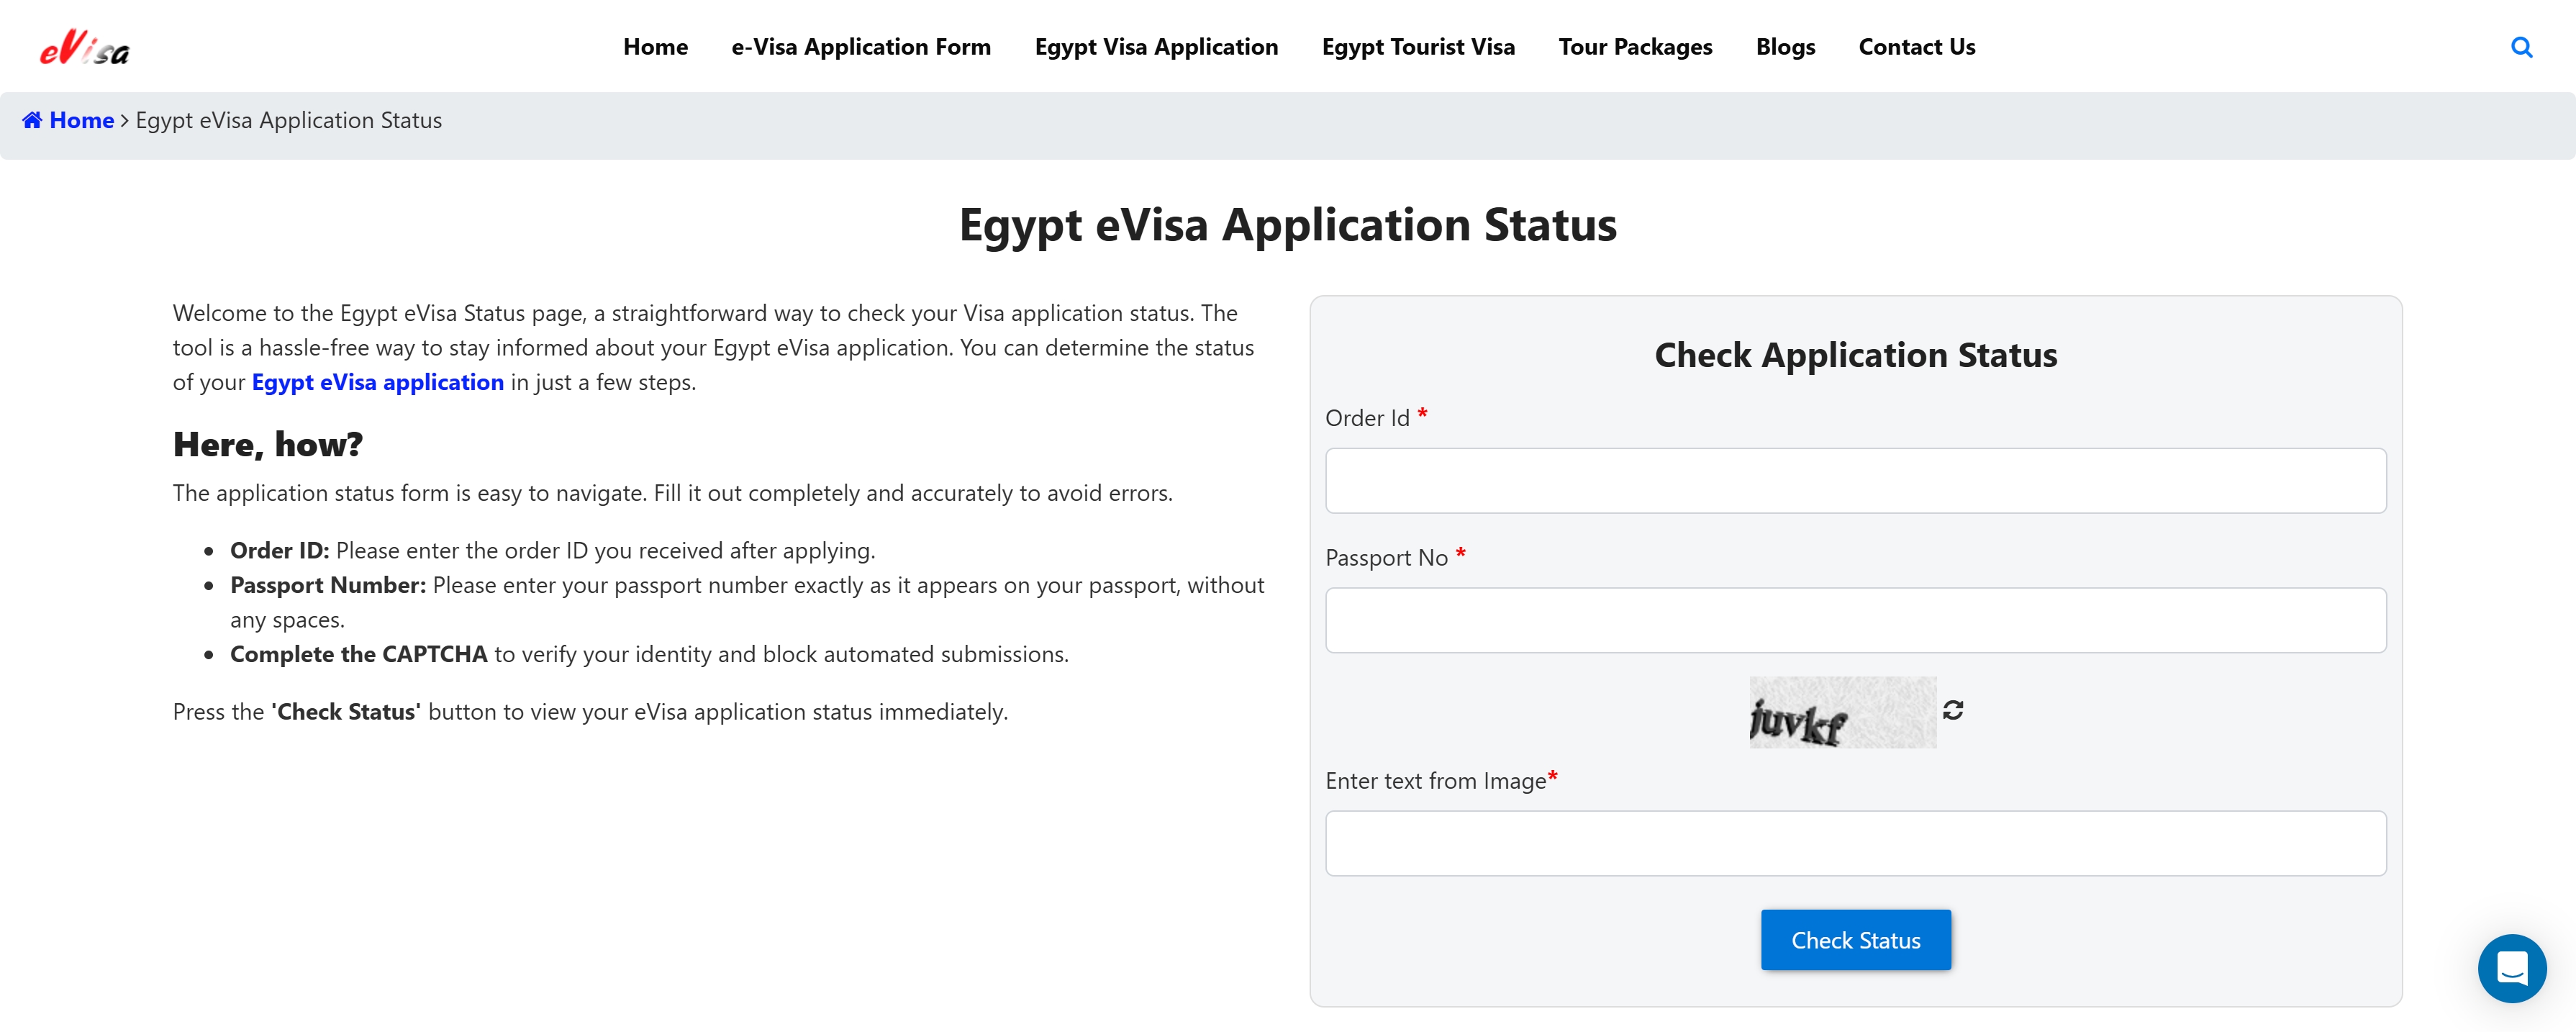Go to e-Visa Application Form
This screenshot has height=1032, width=2576.
click(861, 47)
